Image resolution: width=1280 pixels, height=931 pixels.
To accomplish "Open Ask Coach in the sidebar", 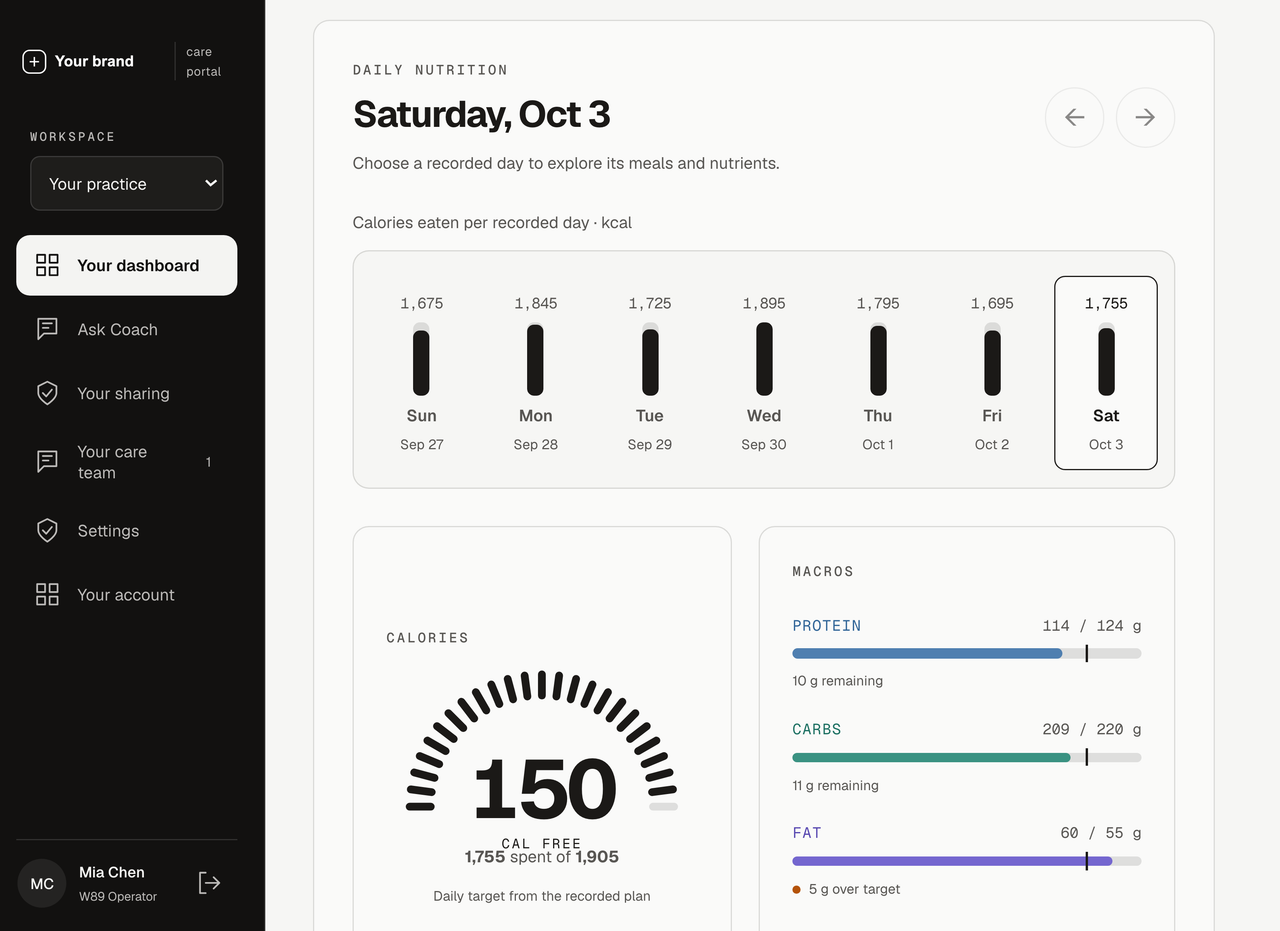I will (127, 329).
